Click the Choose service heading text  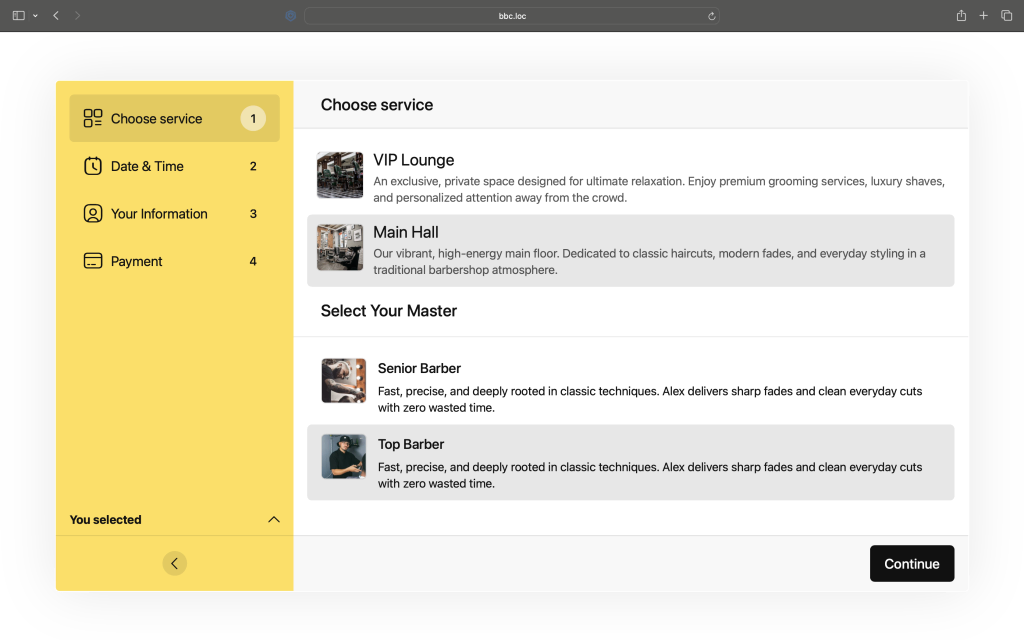tap(377, 104)
